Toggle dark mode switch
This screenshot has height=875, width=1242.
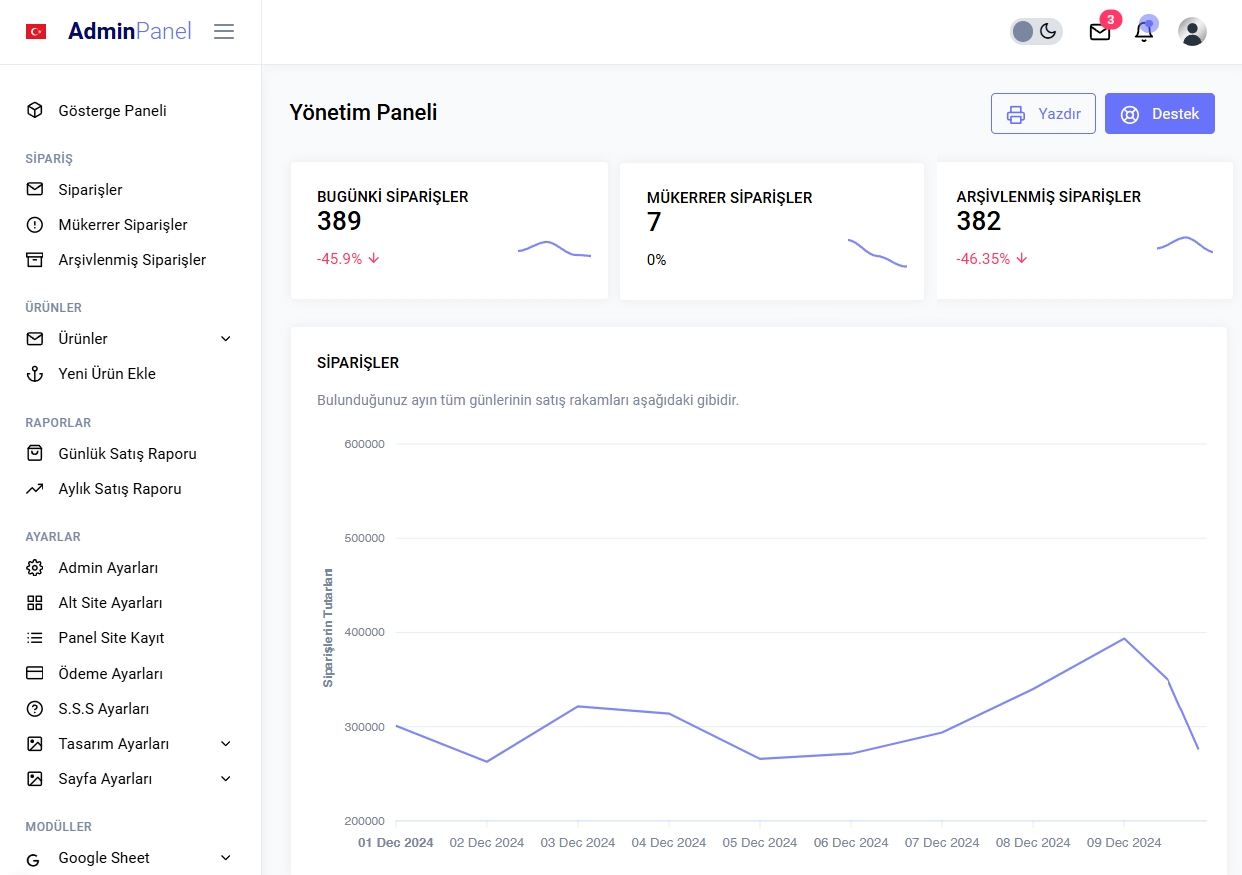tap(1035, 32)
